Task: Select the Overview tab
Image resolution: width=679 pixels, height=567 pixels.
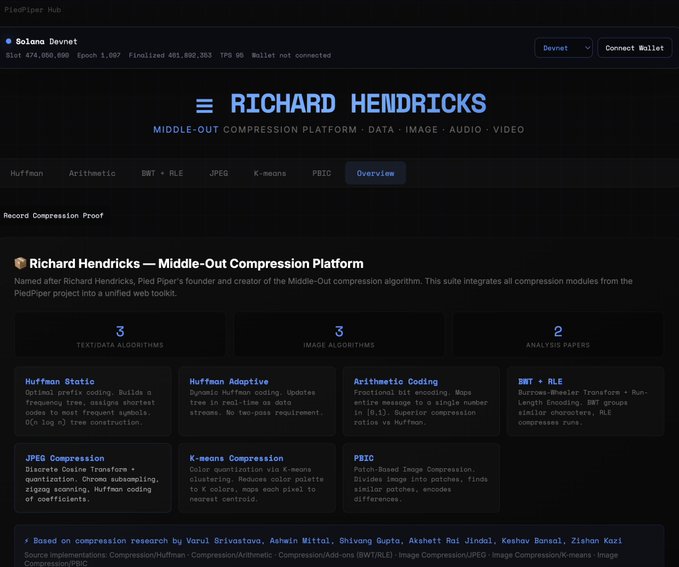Action: click(375, 173)
